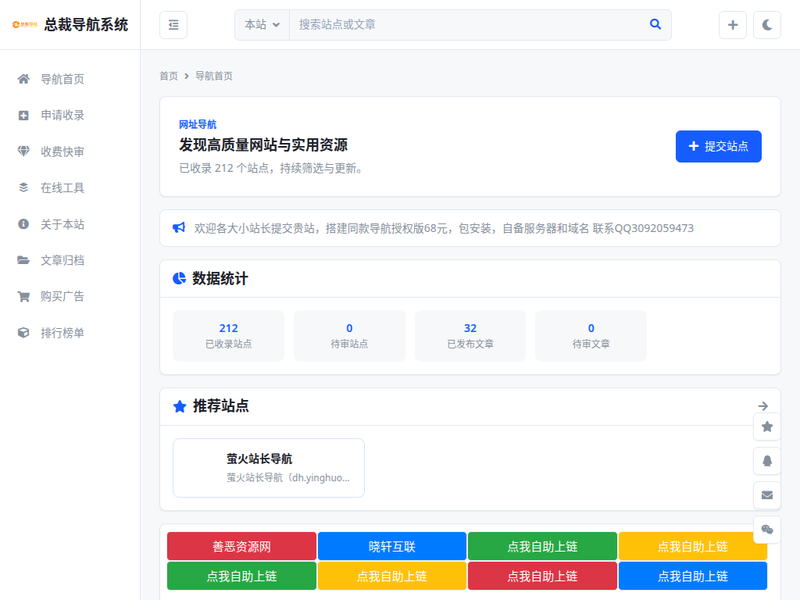Open 排行榜单 in the sidebar
Image resolution: width=800 pixels, height=600 pixels.
click(x=62, y=333)
